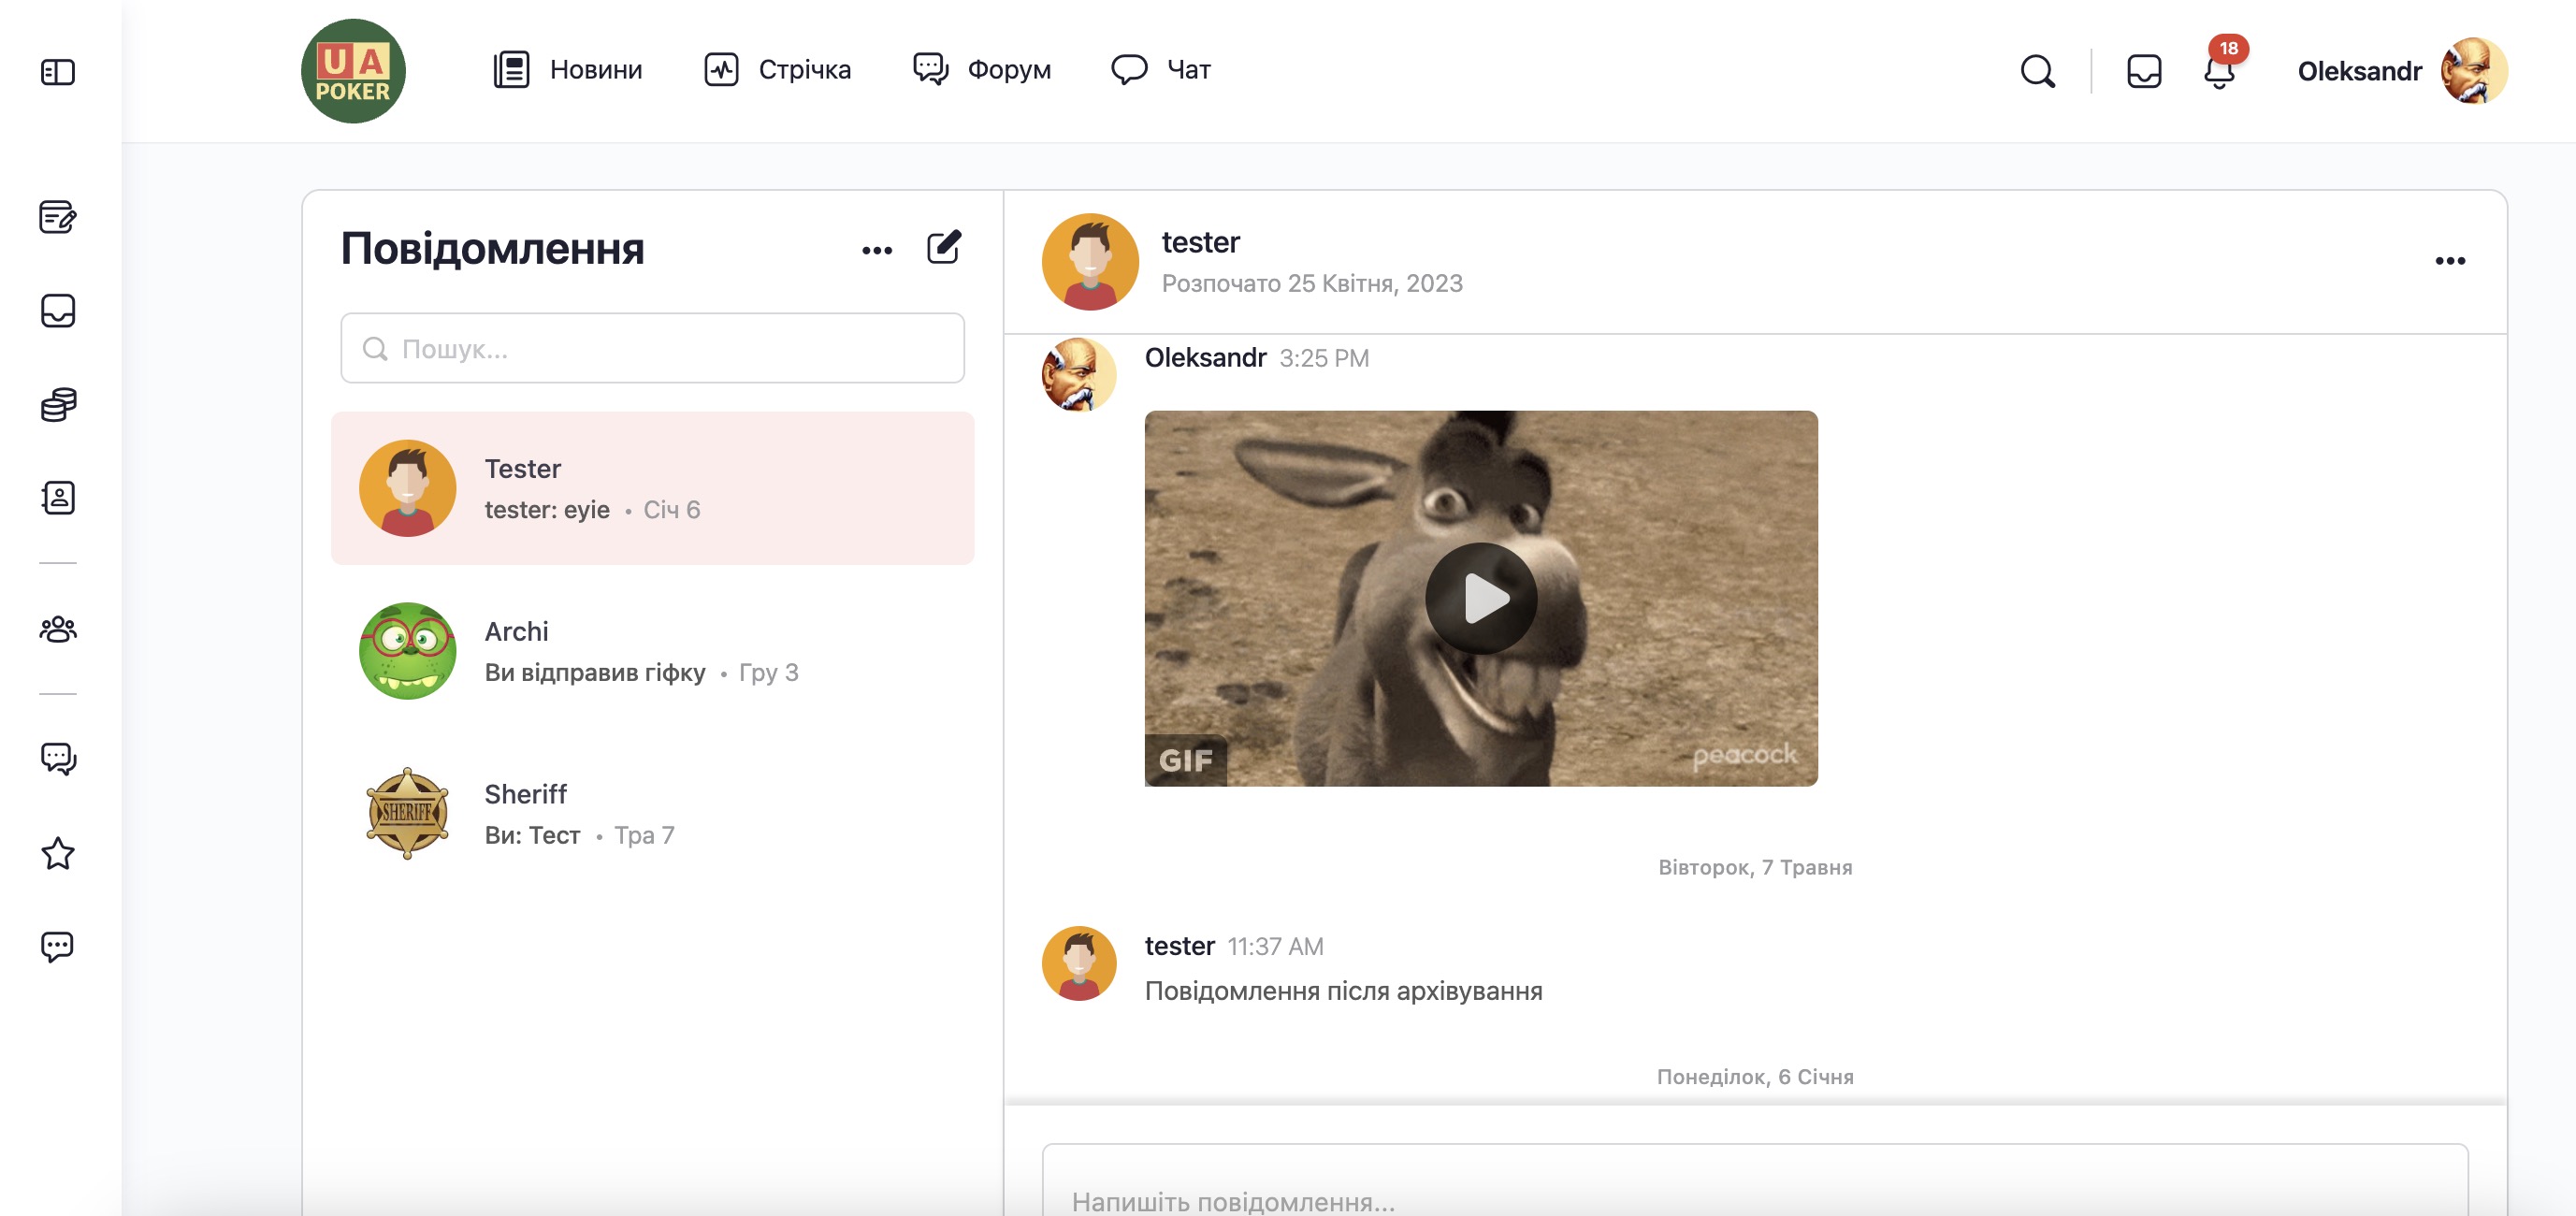Open the Форум menu item
The width and height of the screenshot is (2576, 1216).
pyautogui.click(x=982, y=70)
